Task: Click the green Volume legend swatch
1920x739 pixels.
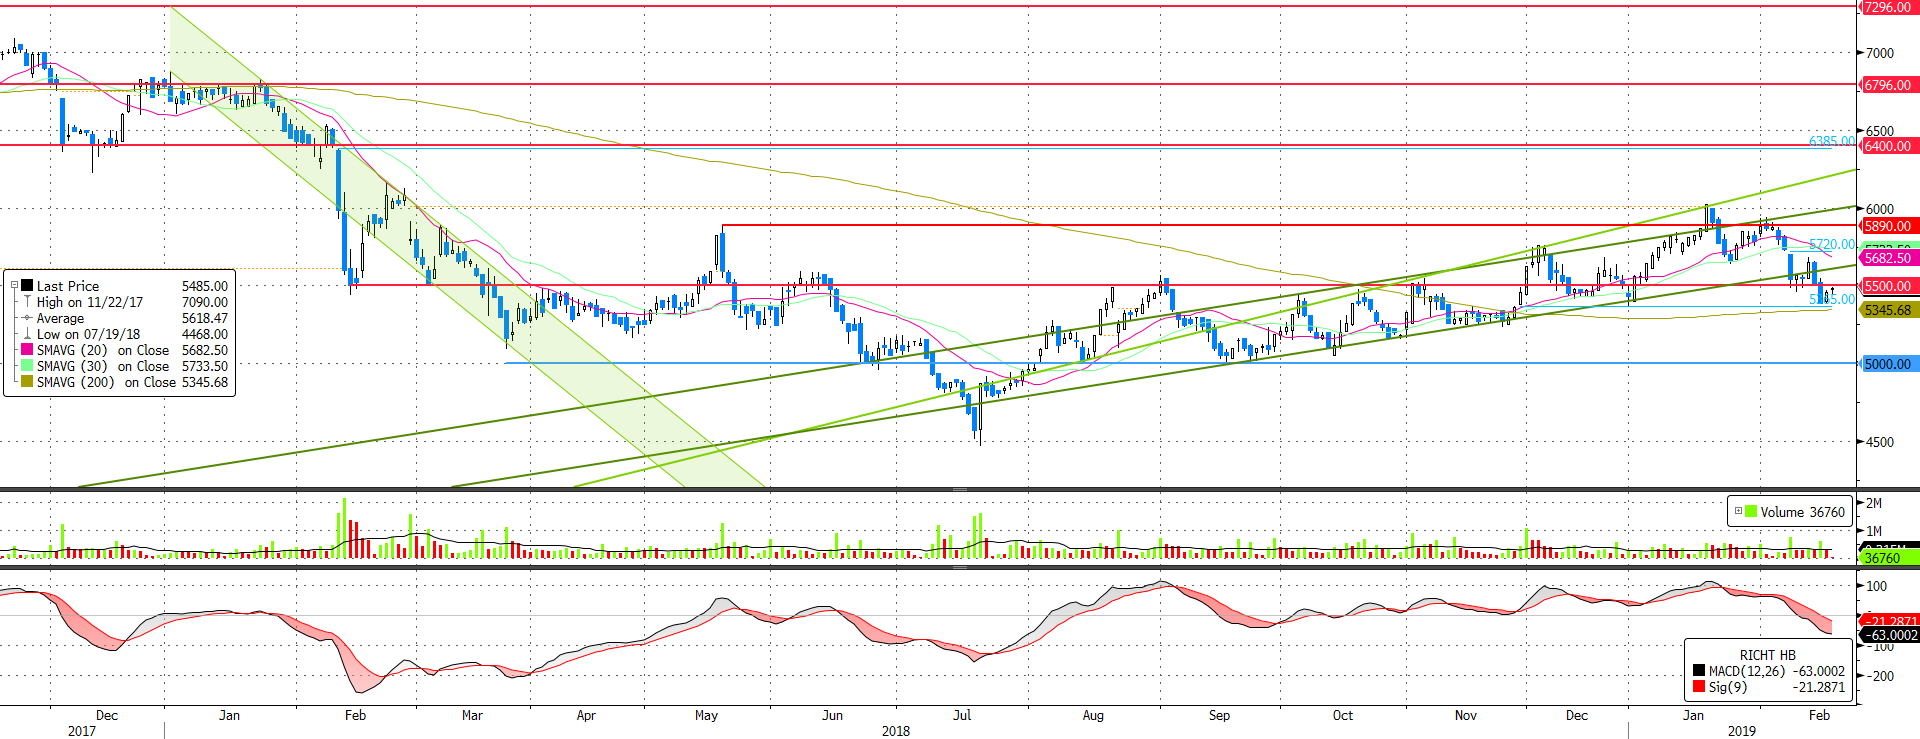Action: point(1751,512)
